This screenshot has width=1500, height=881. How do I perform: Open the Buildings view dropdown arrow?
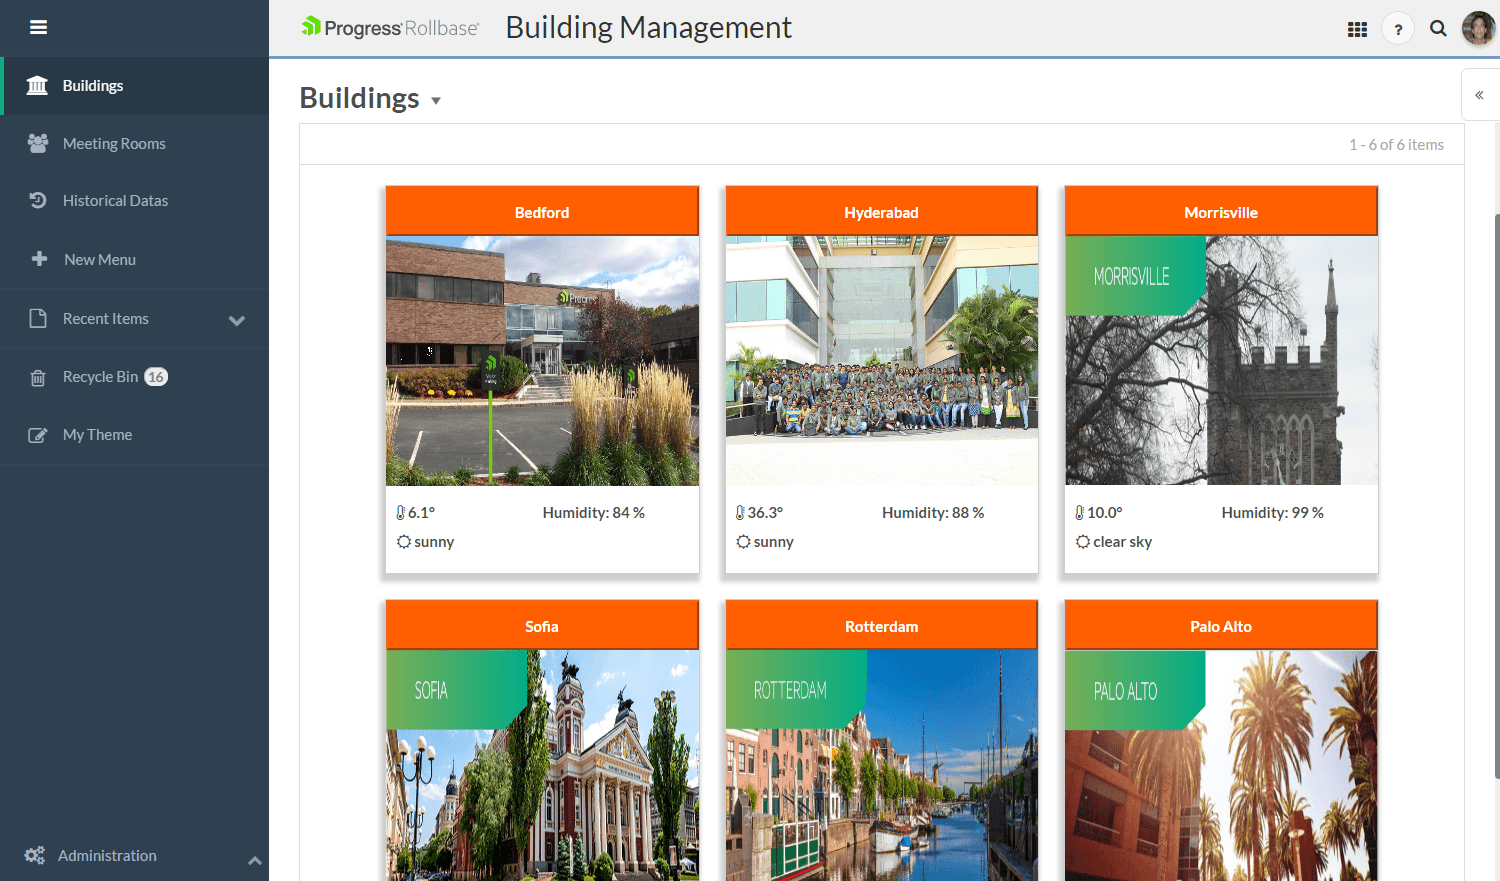pos(436,101)
